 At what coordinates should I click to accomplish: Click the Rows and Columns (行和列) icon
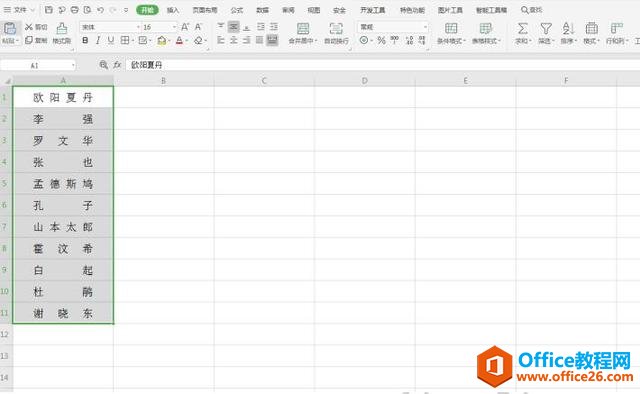[x=616, y=28]
